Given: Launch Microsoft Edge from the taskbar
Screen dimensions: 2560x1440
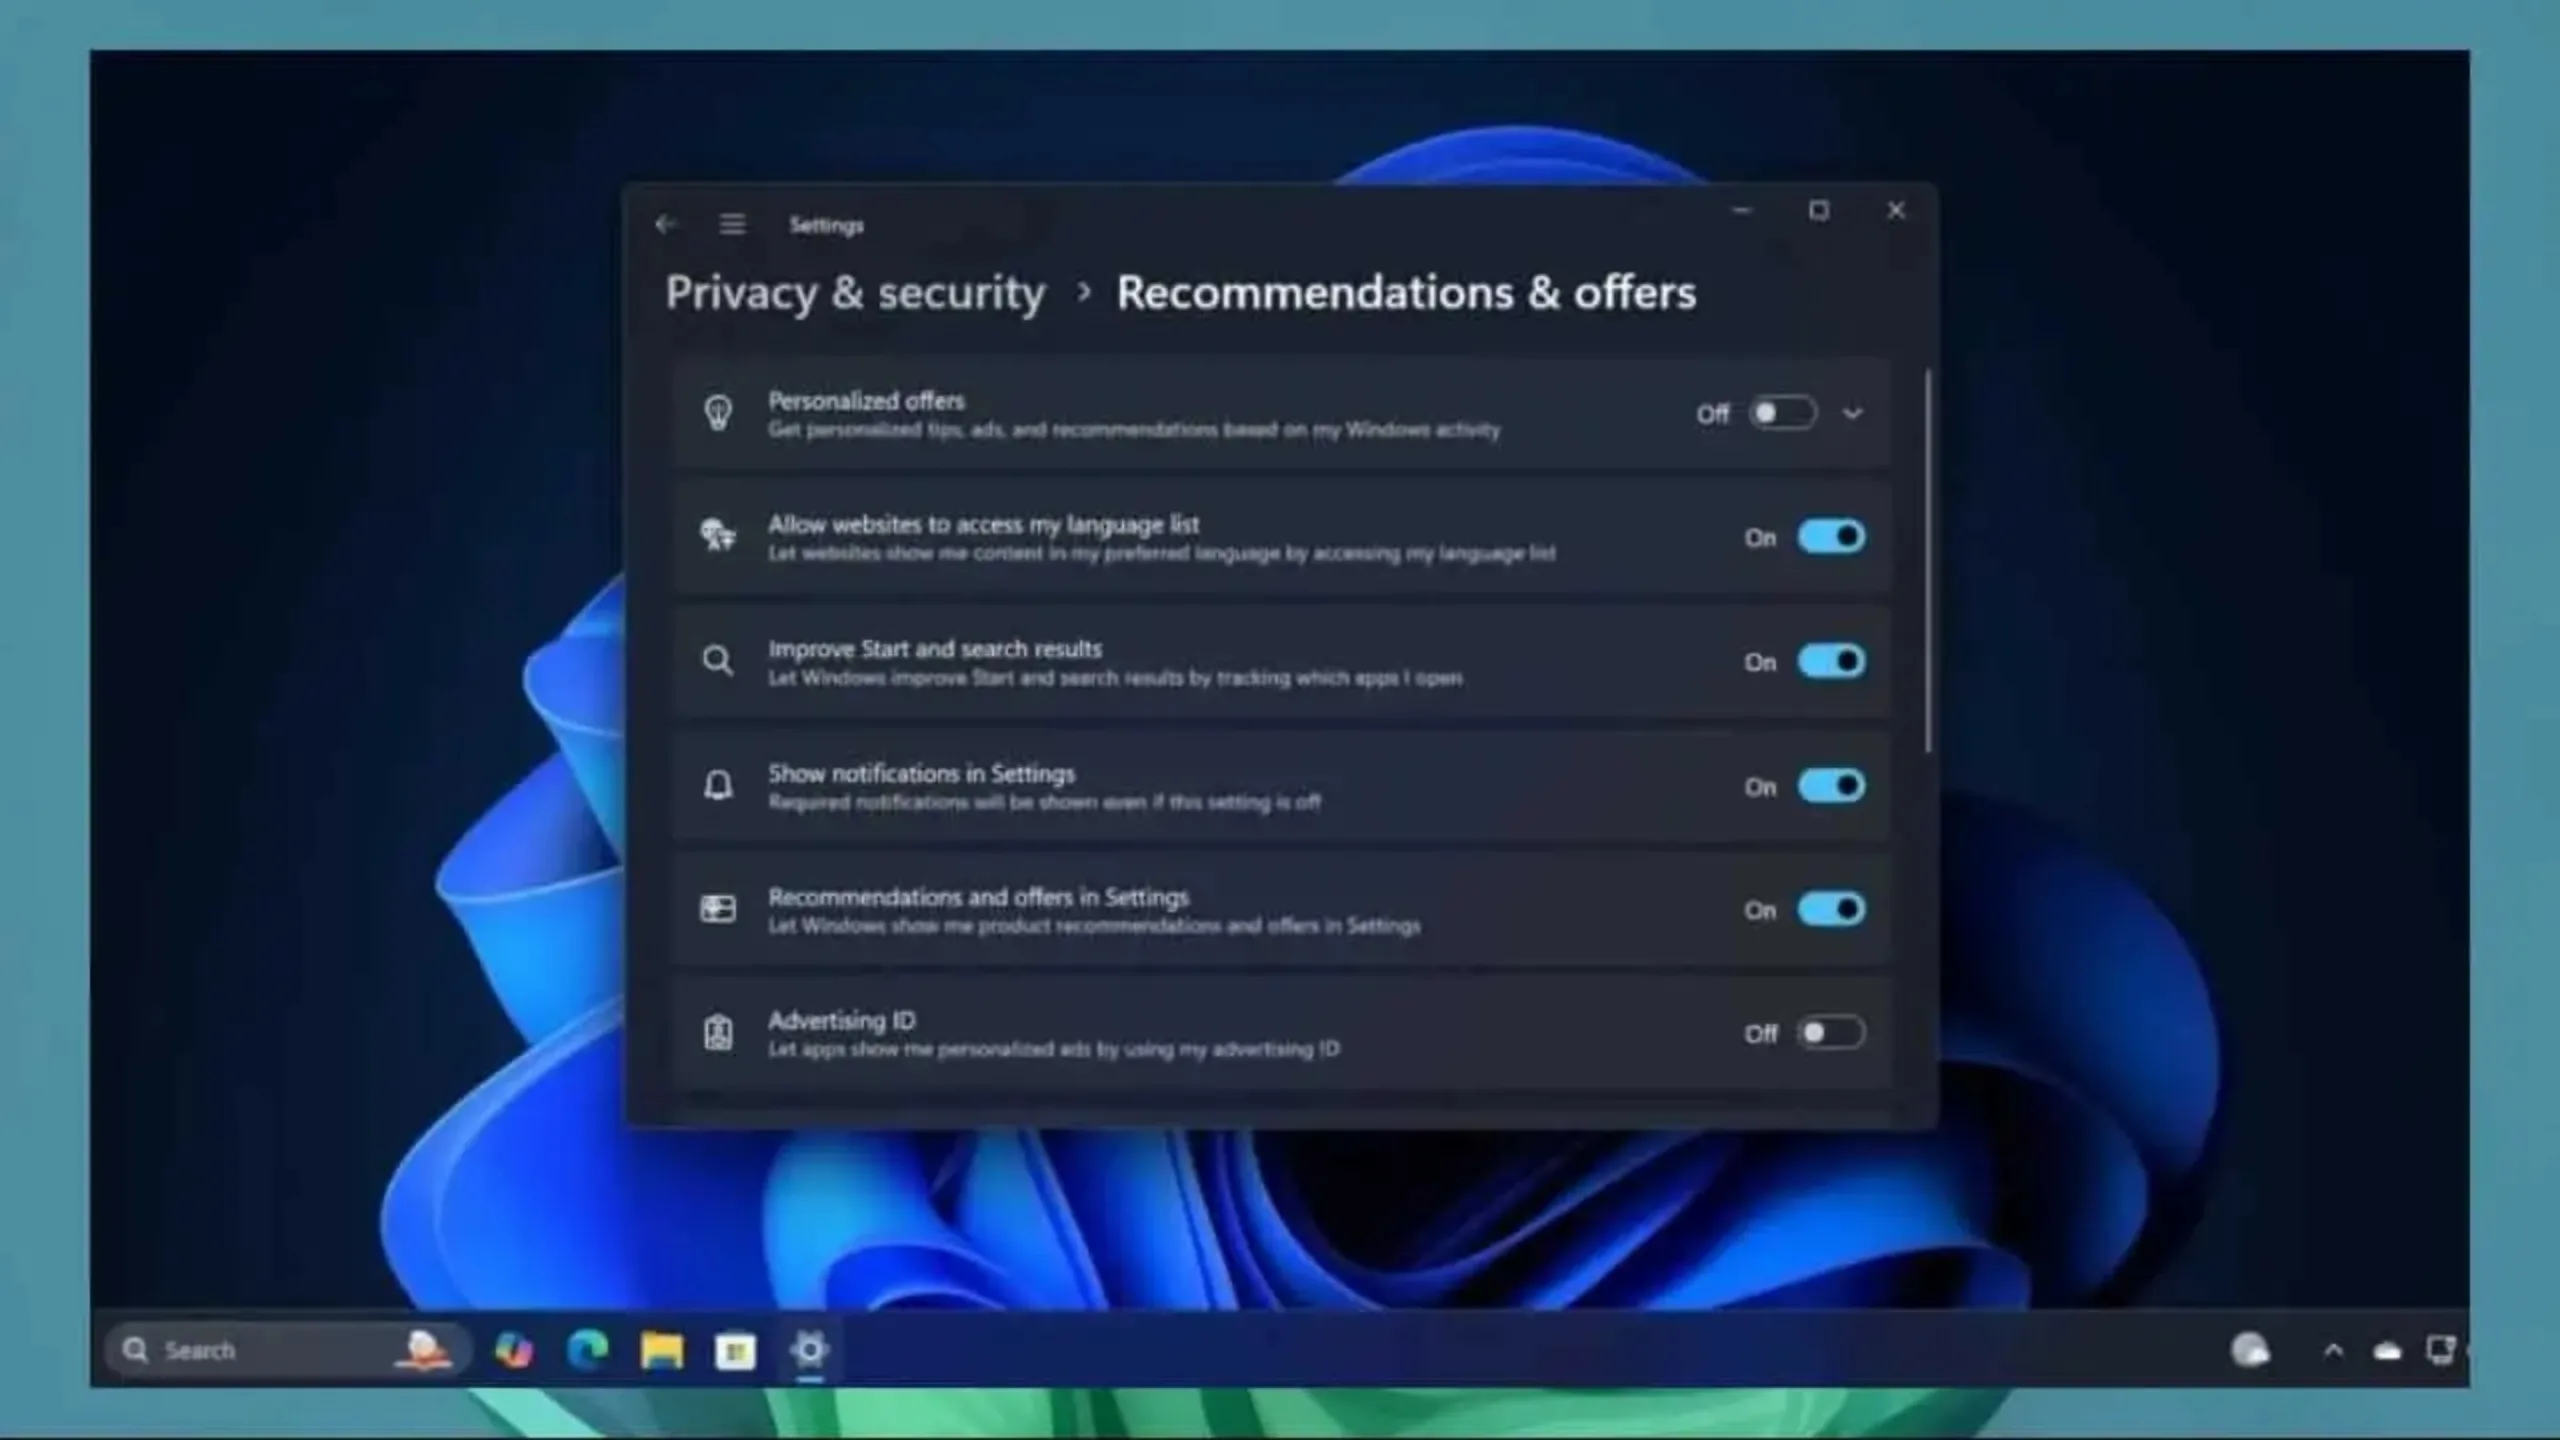Looking at the screenshot, I should point(588,1351).
